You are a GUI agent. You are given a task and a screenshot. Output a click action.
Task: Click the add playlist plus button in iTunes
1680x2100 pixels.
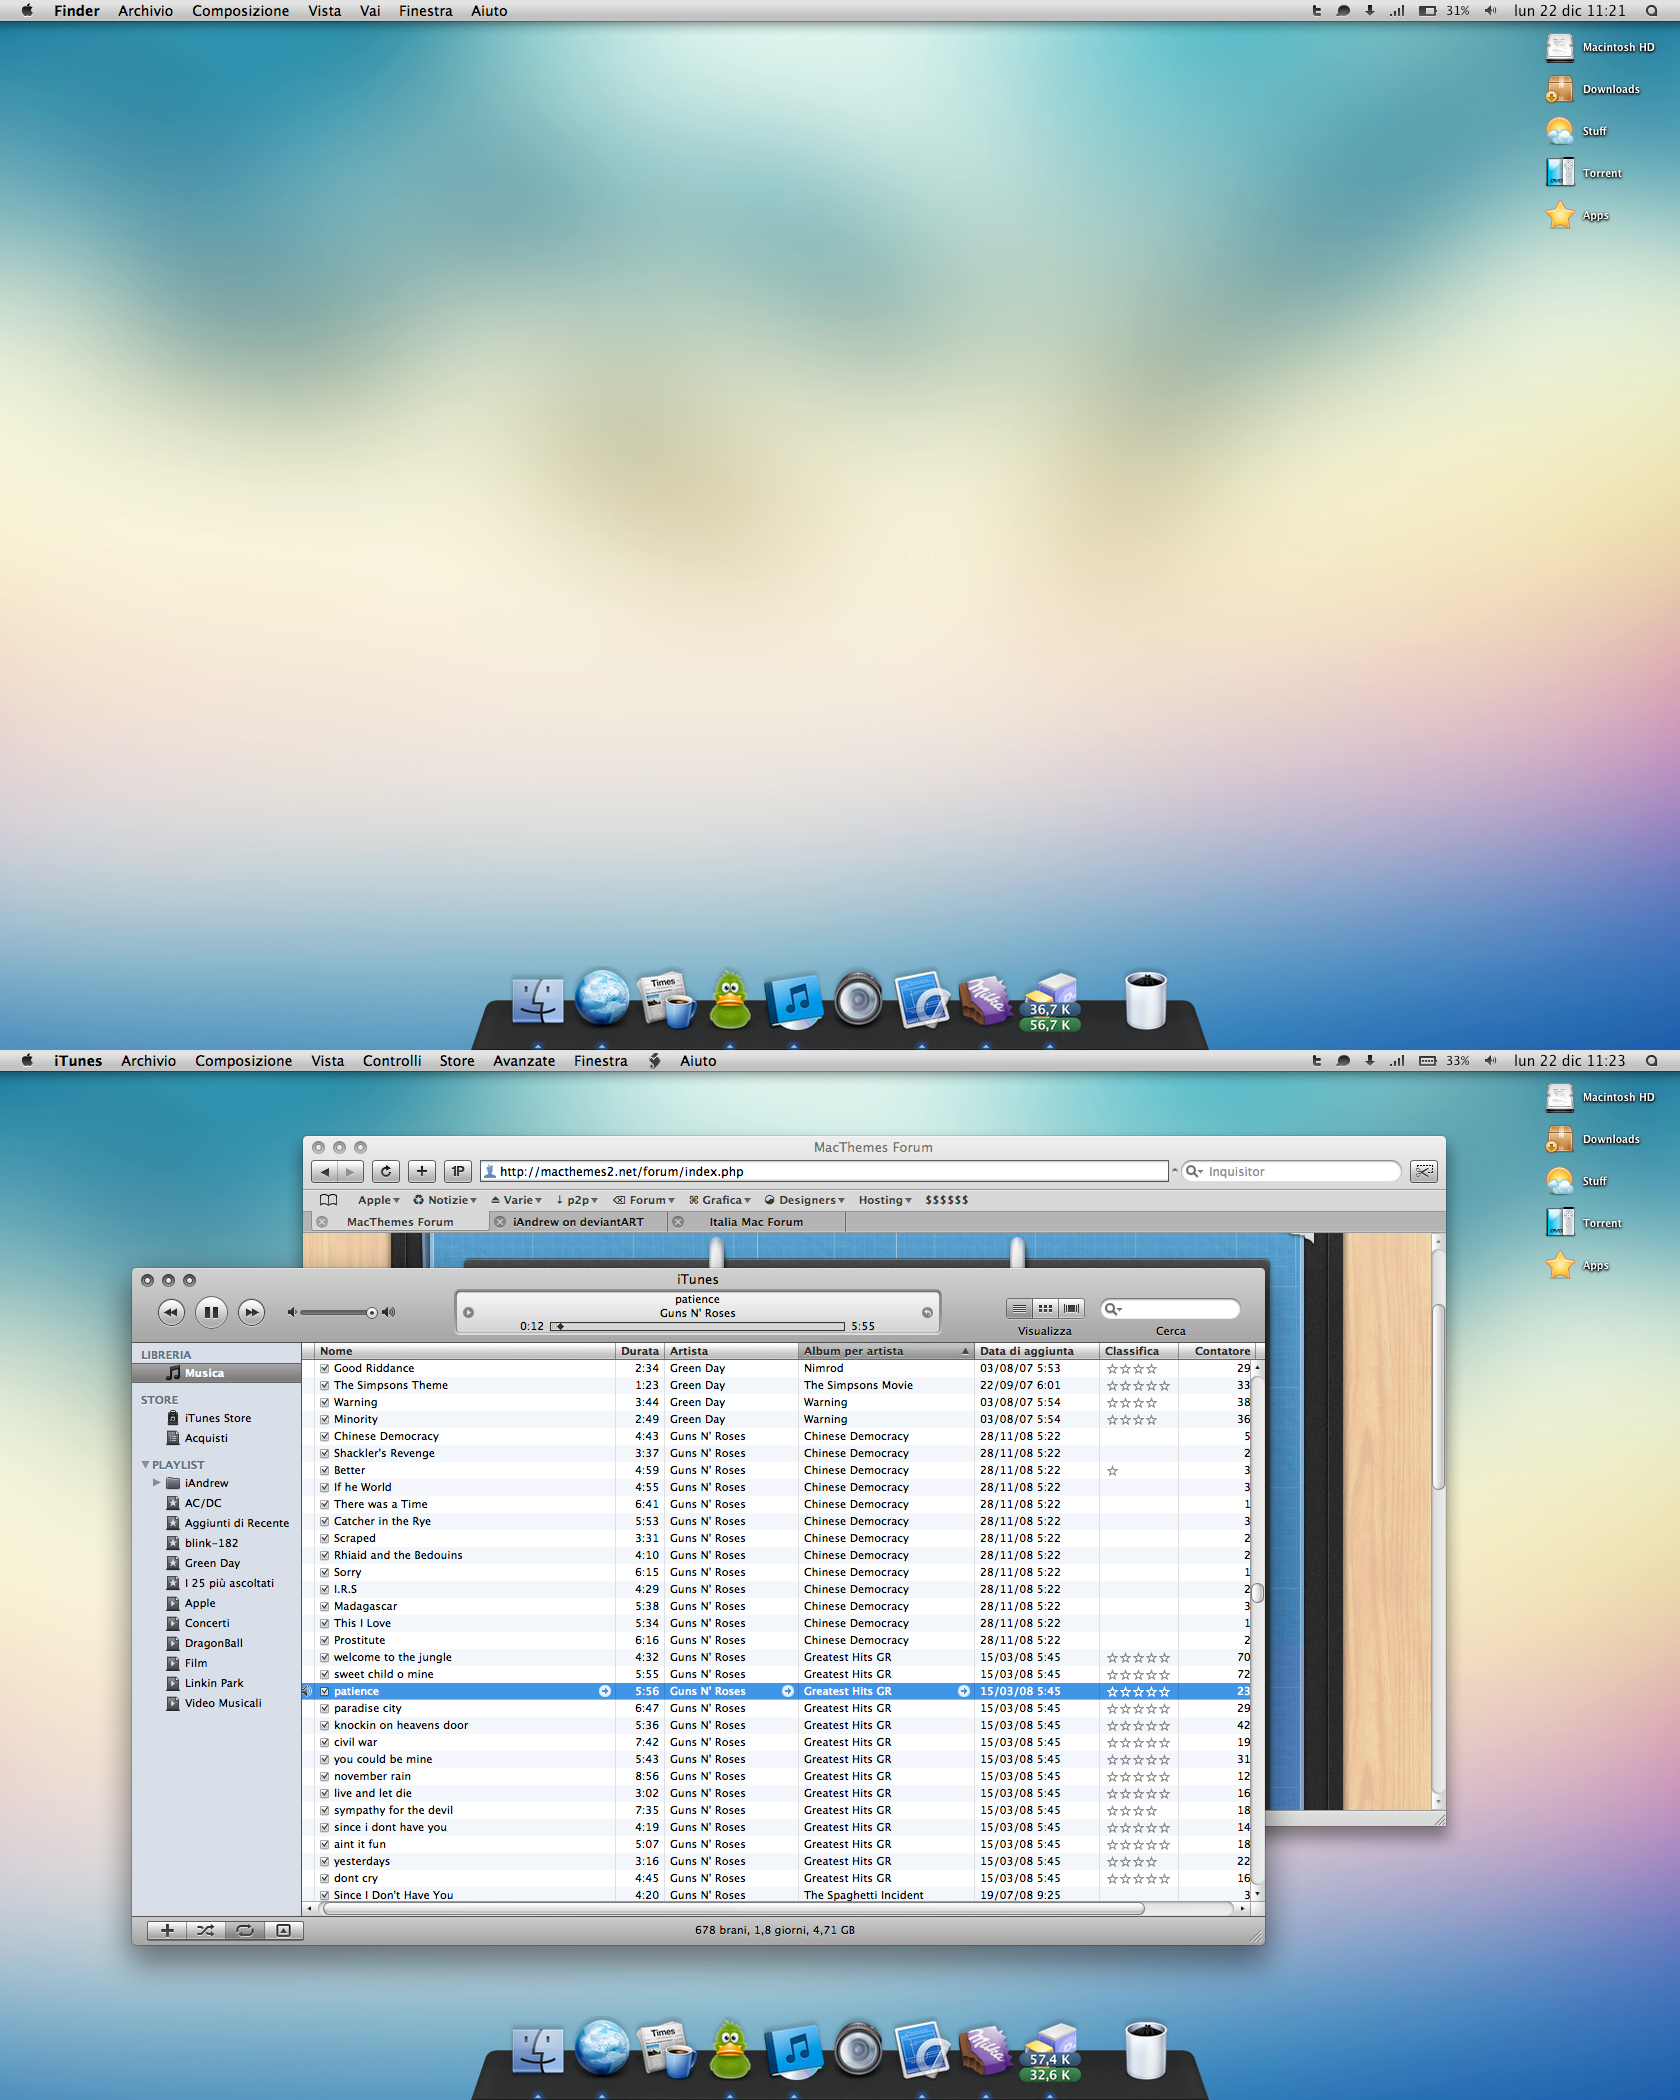point(167,1930)
